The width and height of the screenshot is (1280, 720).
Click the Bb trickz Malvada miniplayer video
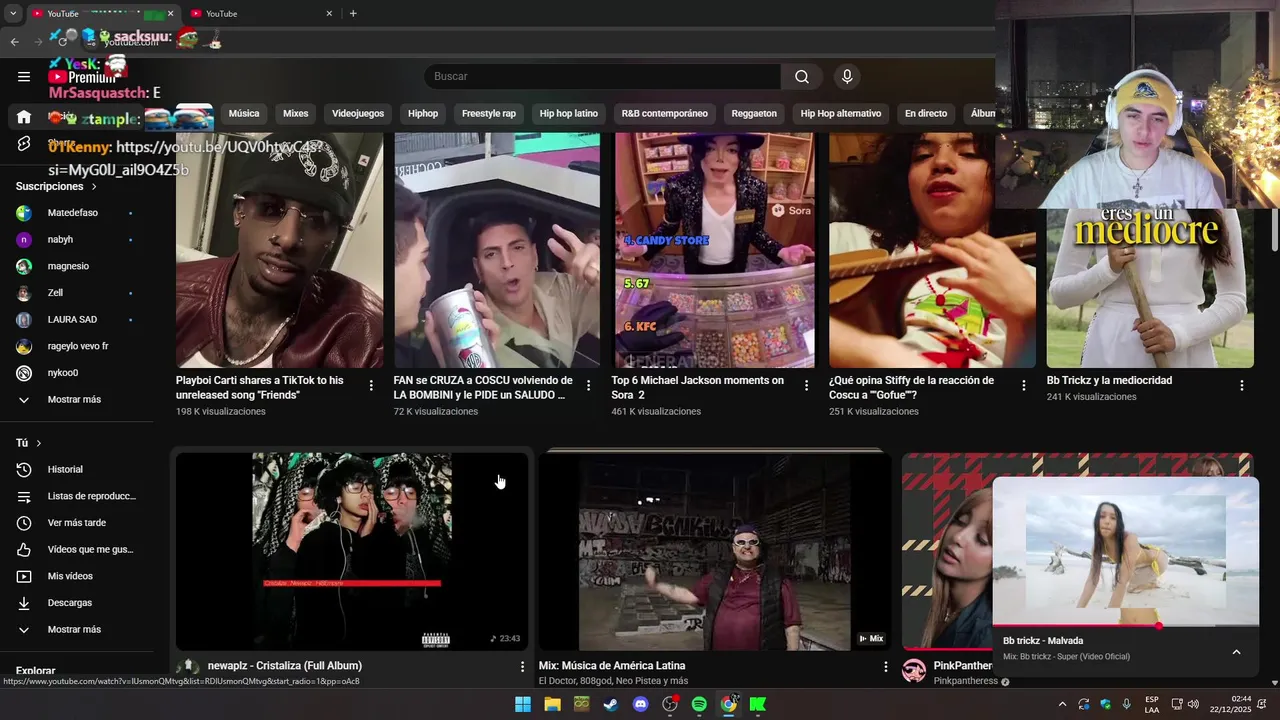pos(1126,551)
